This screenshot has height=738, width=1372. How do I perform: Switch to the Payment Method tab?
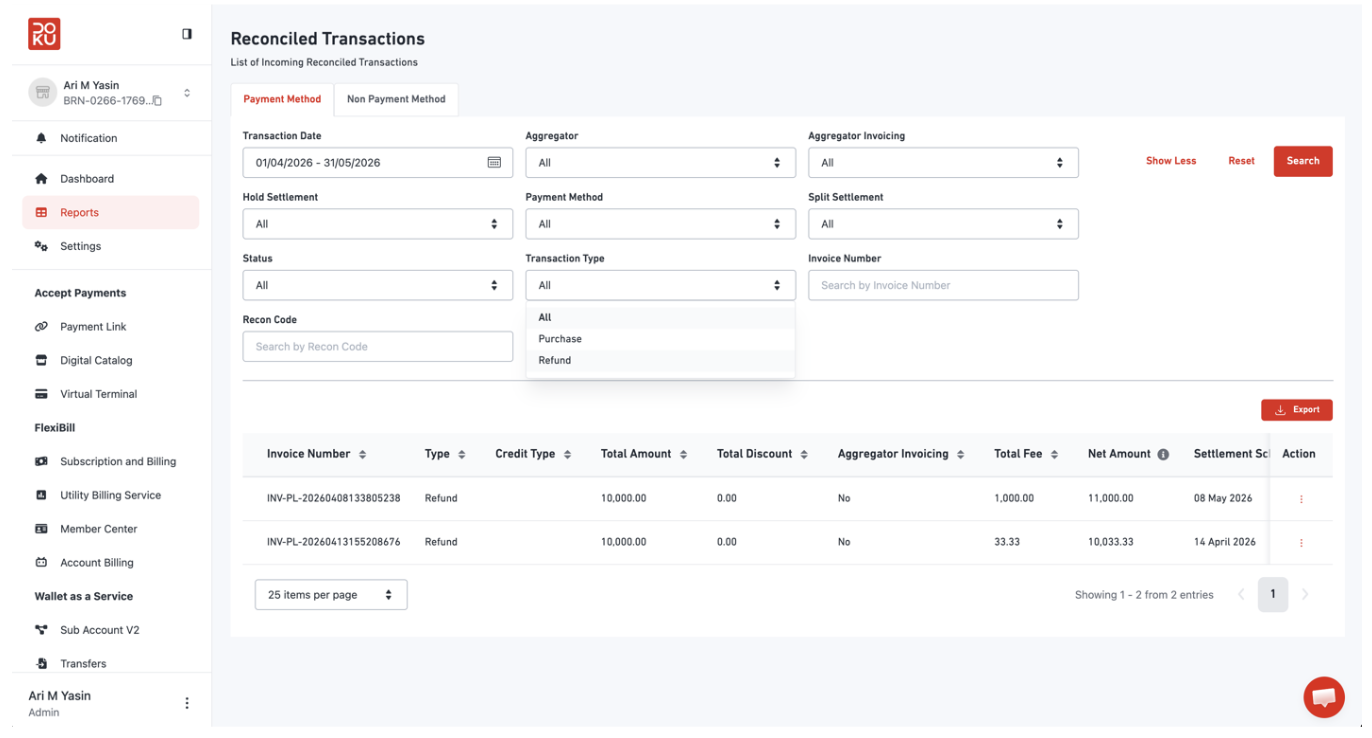[x=282, y=99]
